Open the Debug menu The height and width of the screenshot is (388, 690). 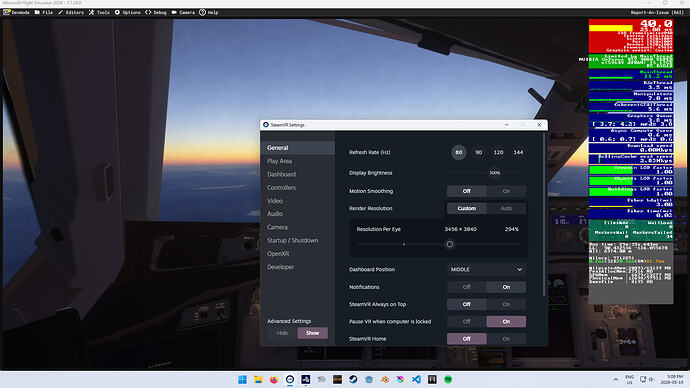[x=160, y=12]
